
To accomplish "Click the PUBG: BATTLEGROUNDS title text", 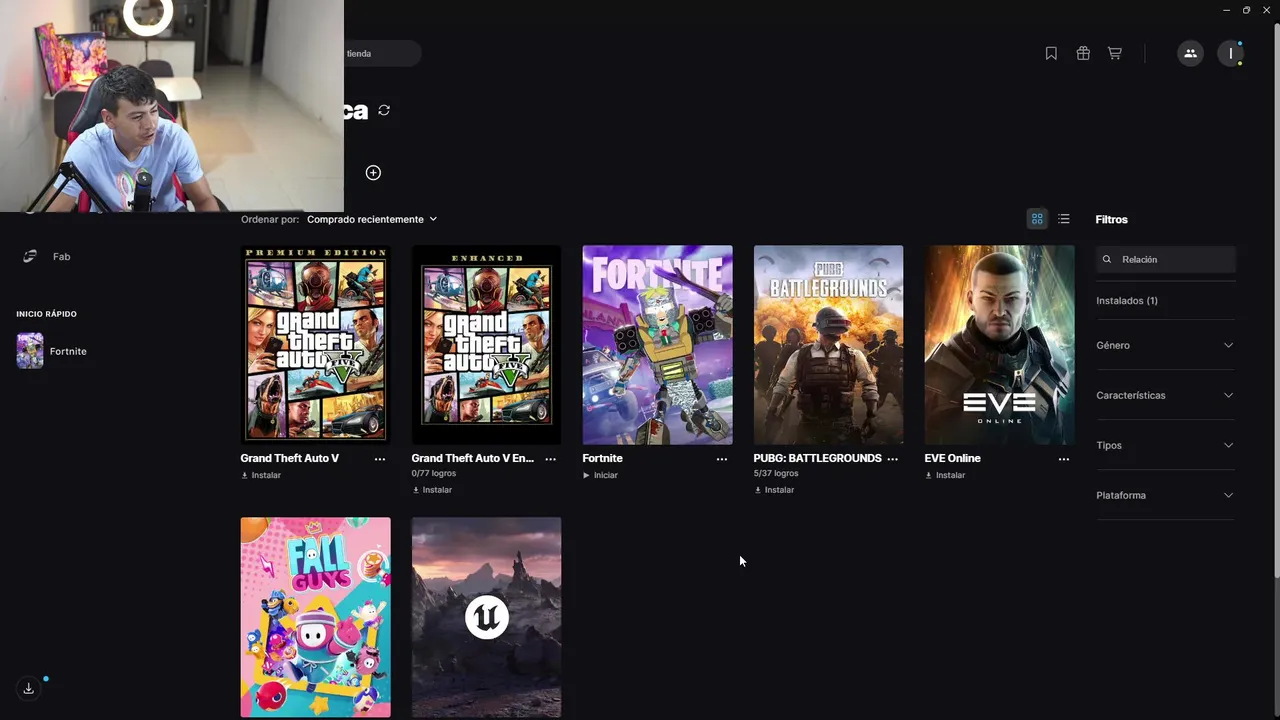I will click(x=818, y=458).
